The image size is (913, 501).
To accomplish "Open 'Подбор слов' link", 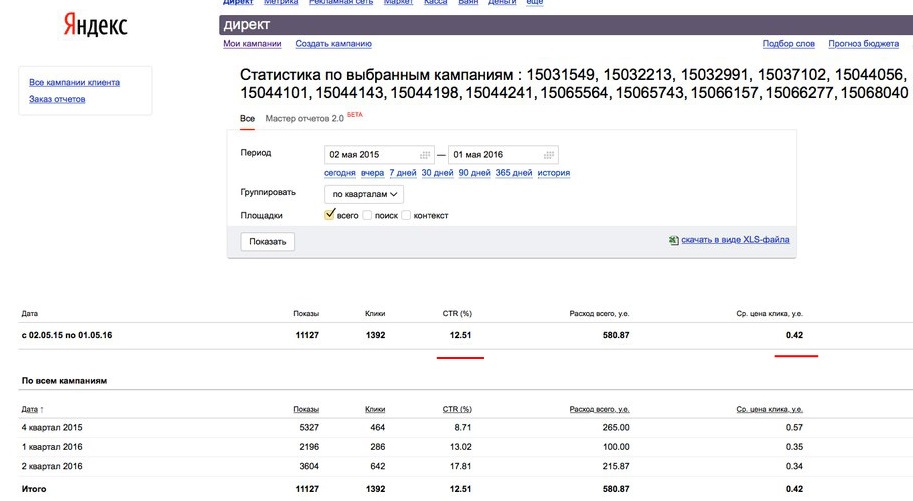I will click(x=788, y=44).
